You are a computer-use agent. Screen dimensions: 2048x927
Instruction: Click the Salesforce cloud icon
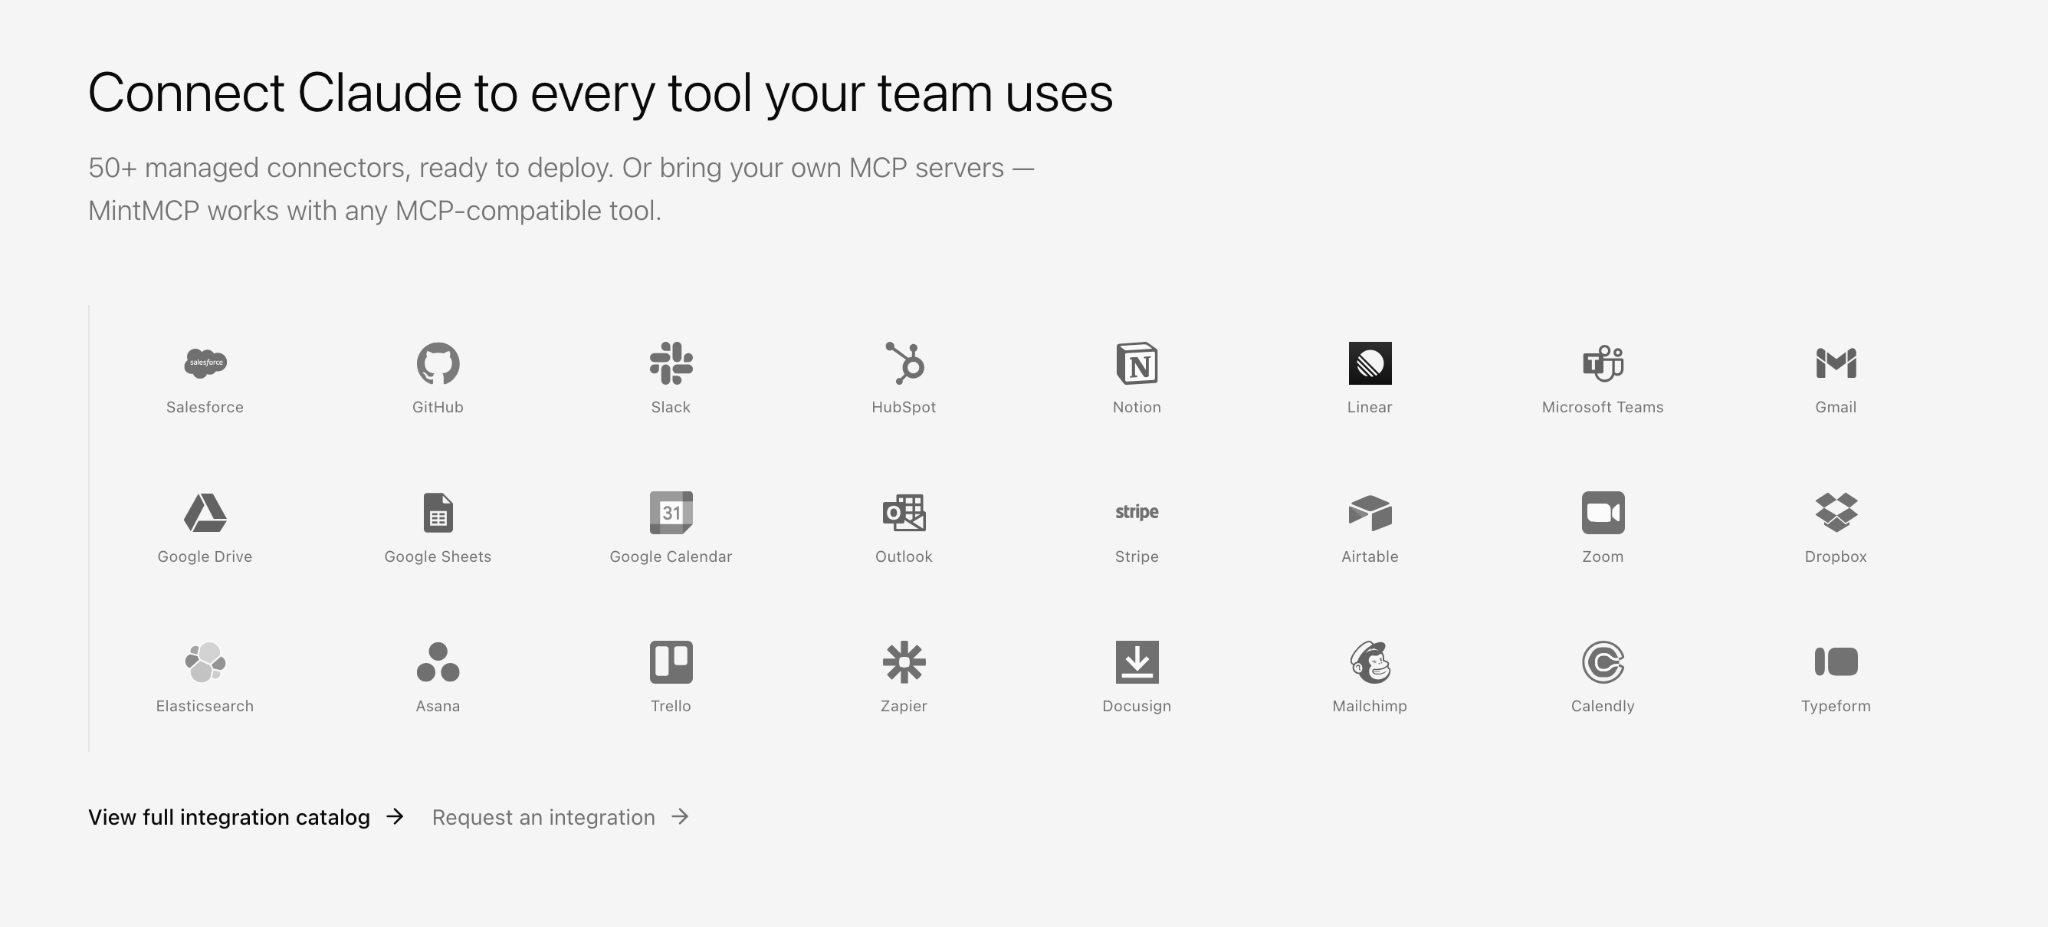click(205, 363)
